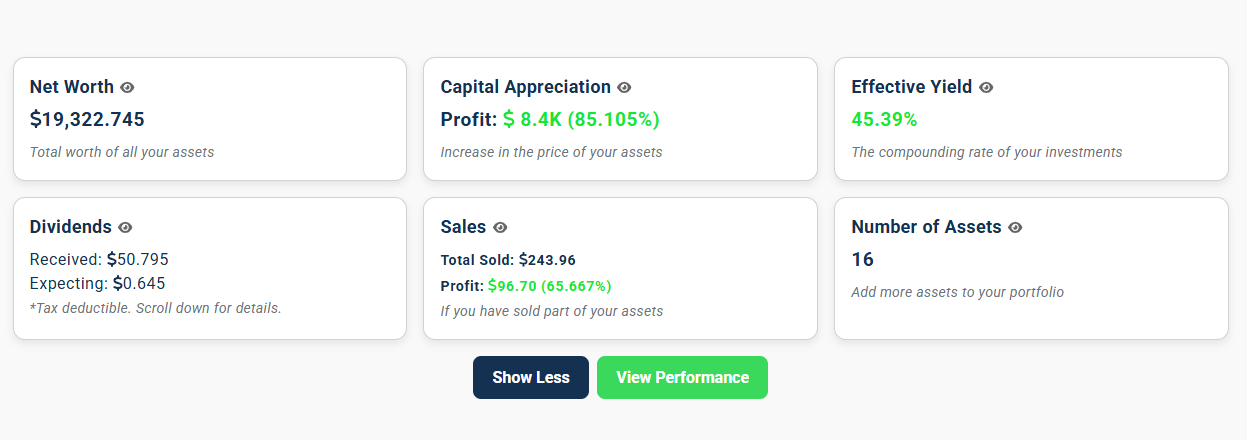
Task: Open the View Performance page
Action: coord(682,378)
